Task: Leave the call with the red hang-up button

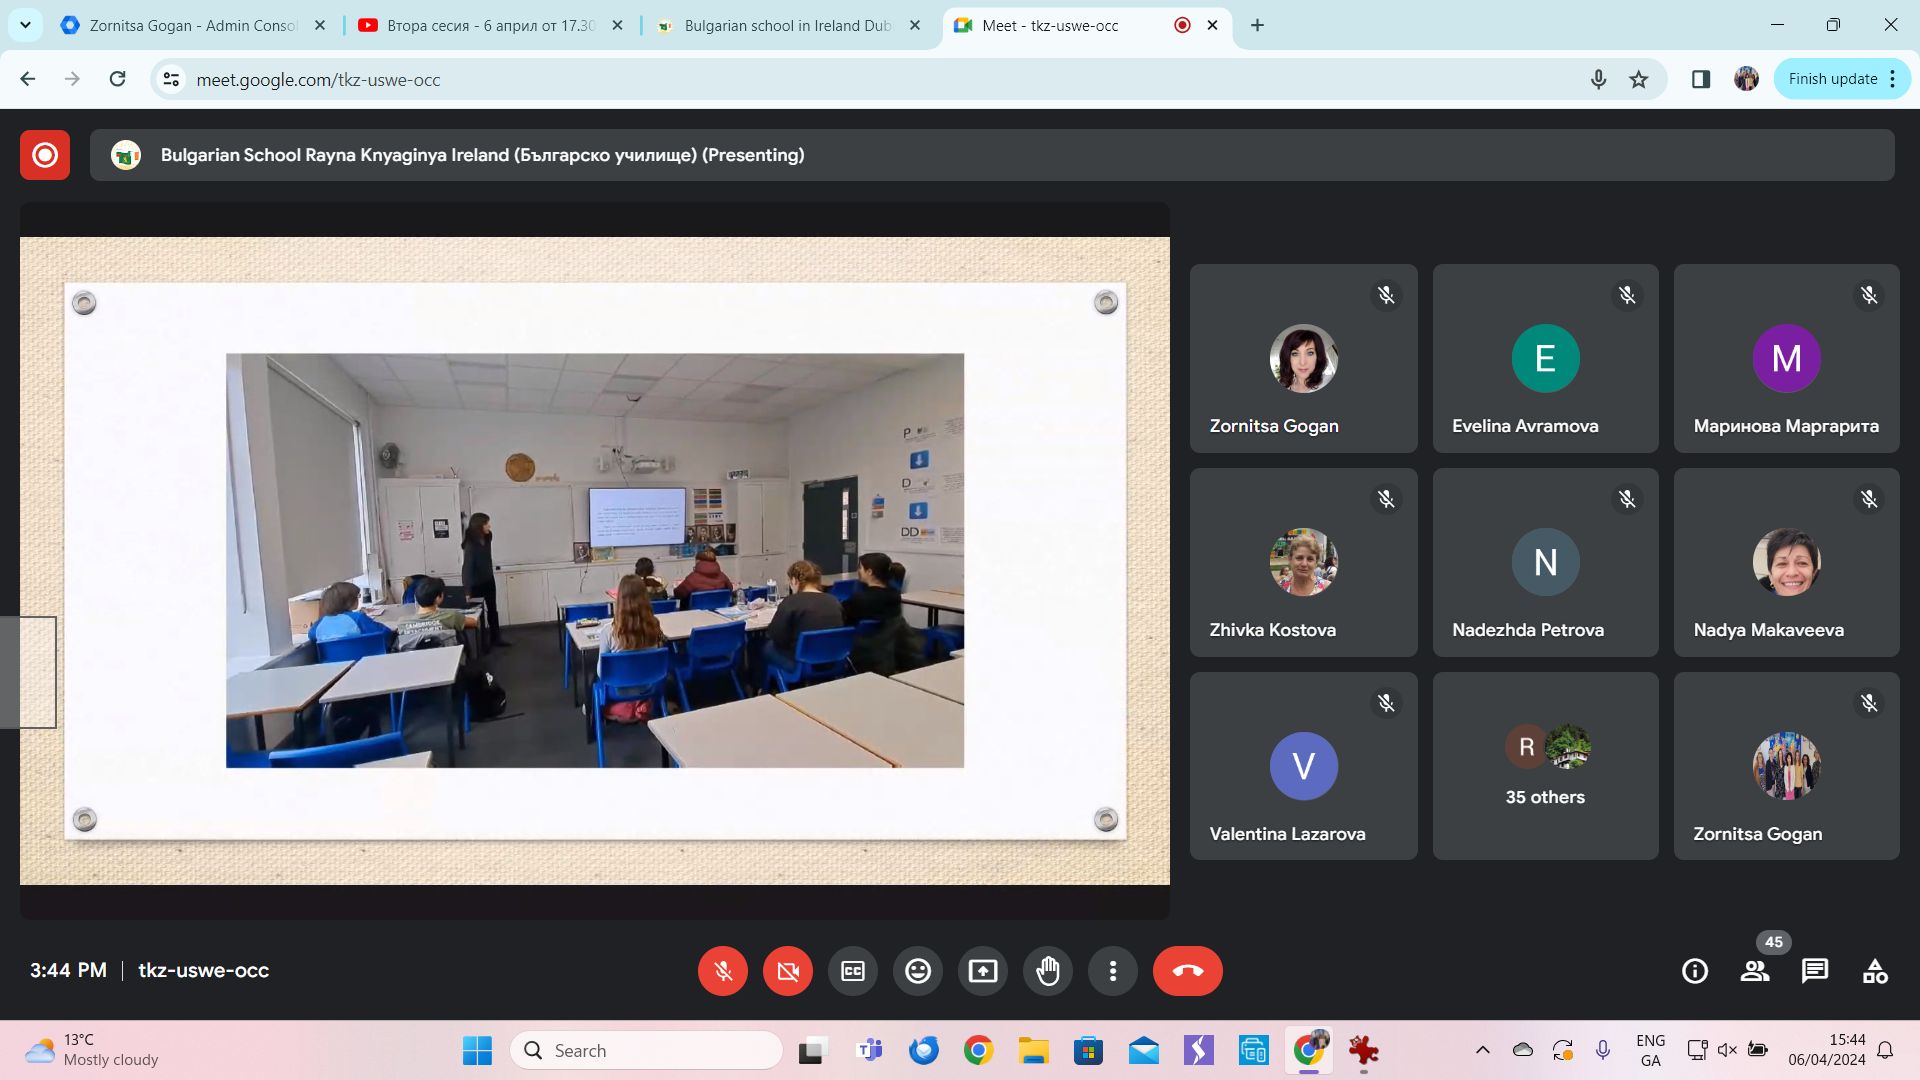Action: click(x=1187, y=971)
